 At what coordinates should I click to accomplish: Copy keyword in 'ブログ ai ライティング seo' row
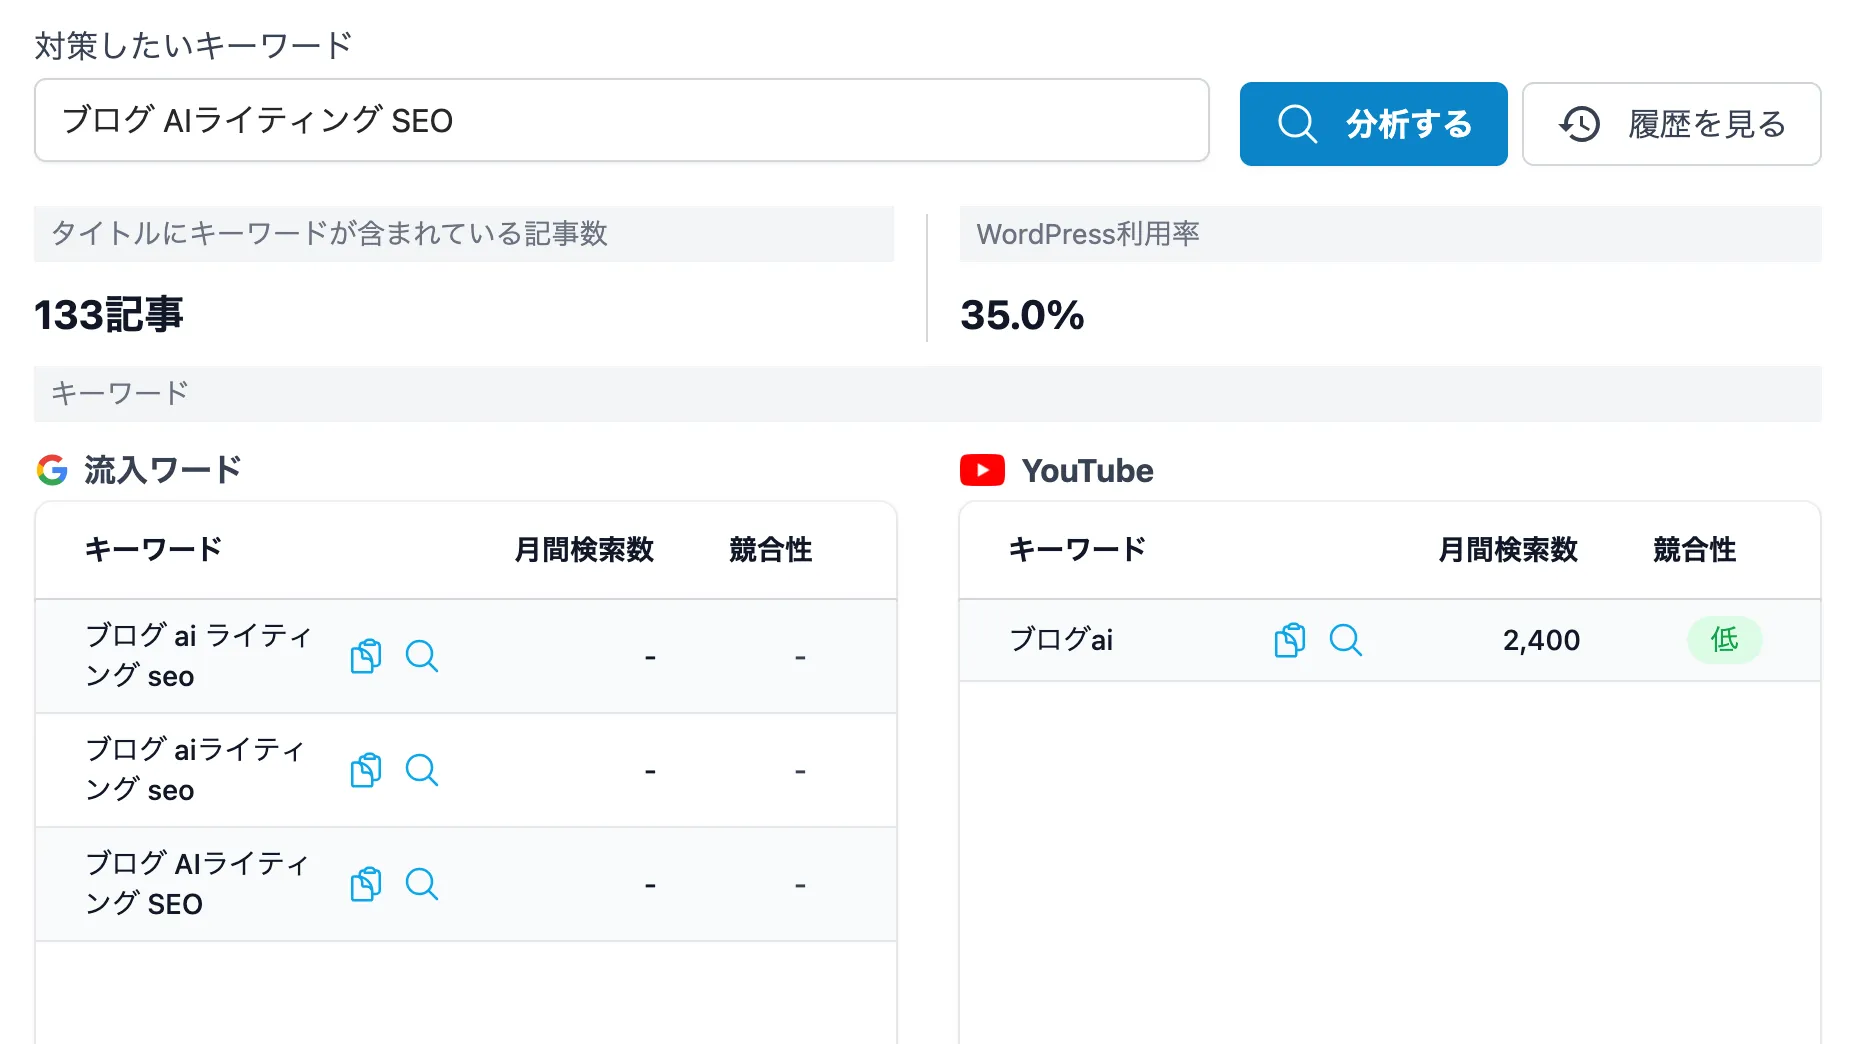(365, 656)
